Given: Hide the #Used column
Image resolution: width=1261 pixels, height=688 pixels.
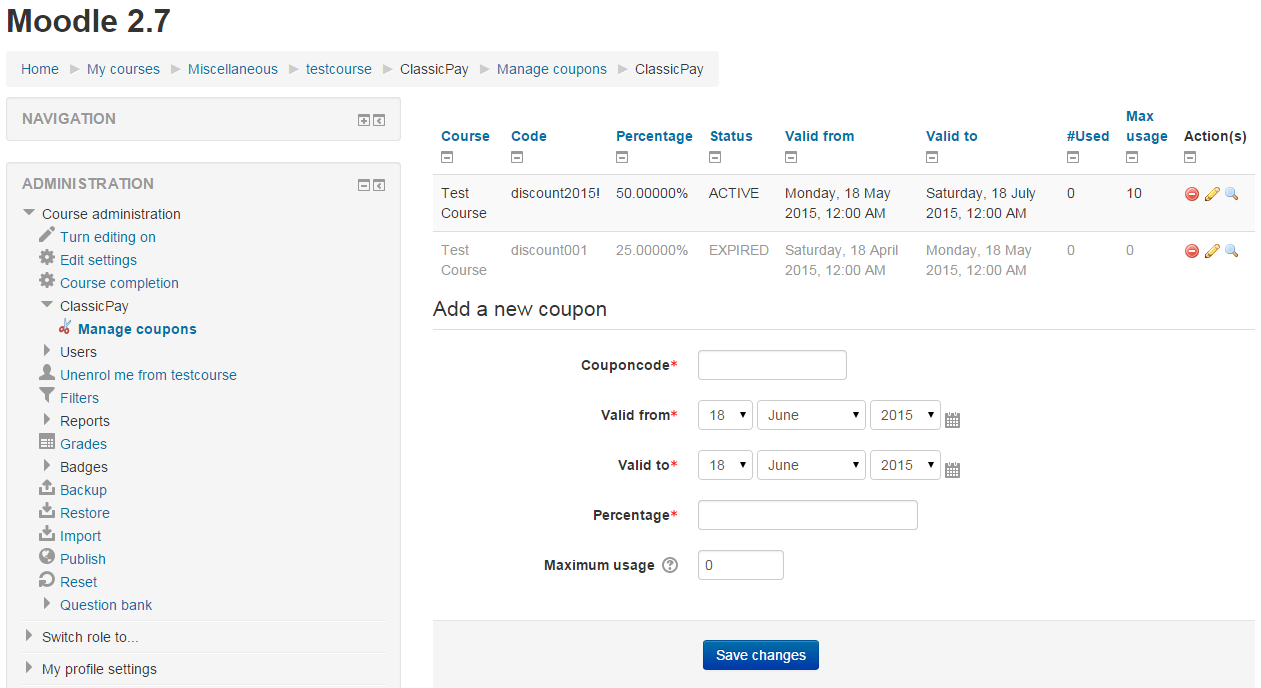Looking at the screenshot, I should click(1073, 157).
